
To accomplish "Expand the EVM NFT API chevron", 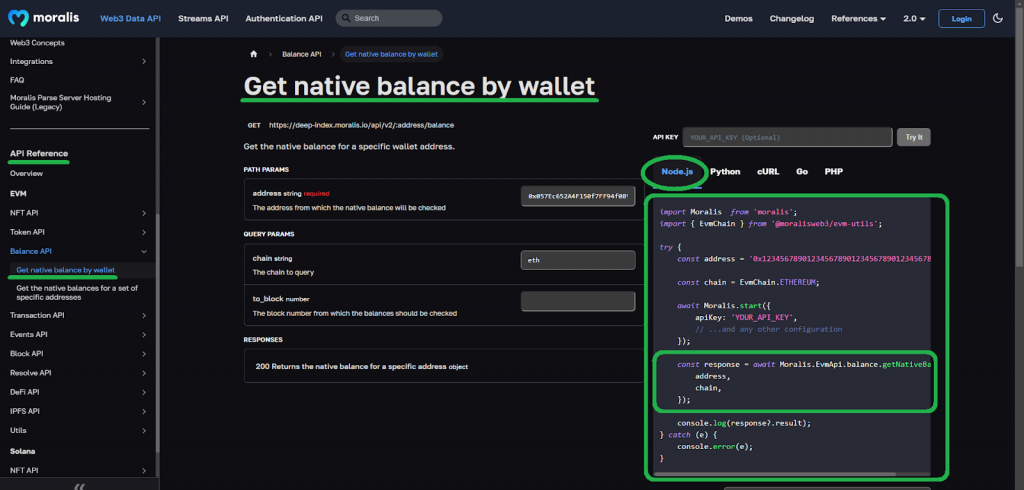I will click(x=144, y=213).
